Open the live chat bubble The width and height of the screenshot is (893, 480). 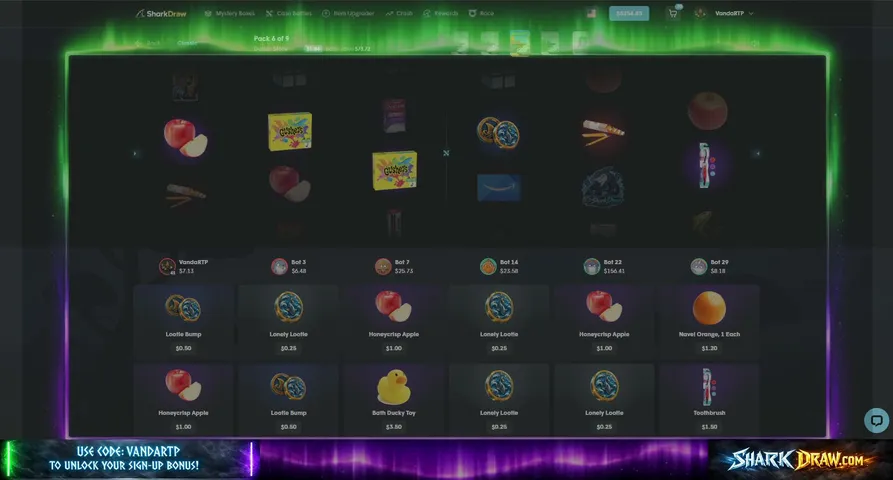[x=876, y=421]
